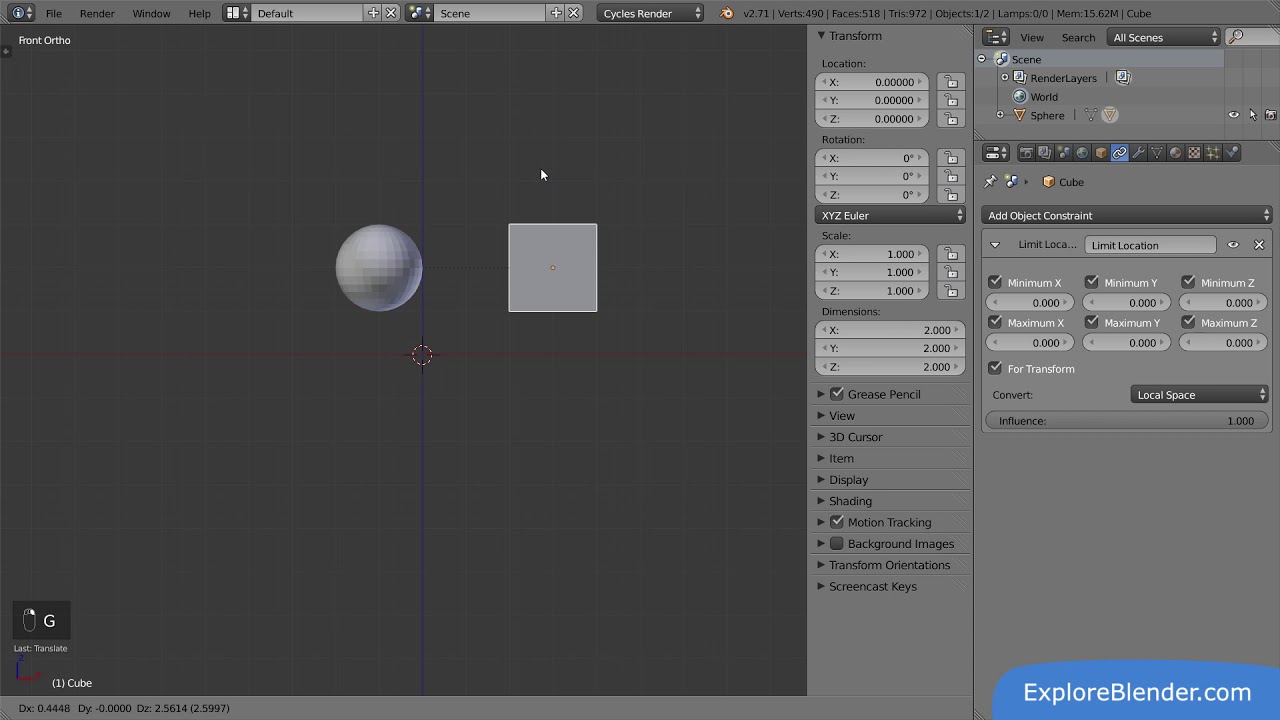The height and width of the screenshot is (720, 1280).
Task: Adjust the constraint Influence slider
Action: tap(1127, 421)
